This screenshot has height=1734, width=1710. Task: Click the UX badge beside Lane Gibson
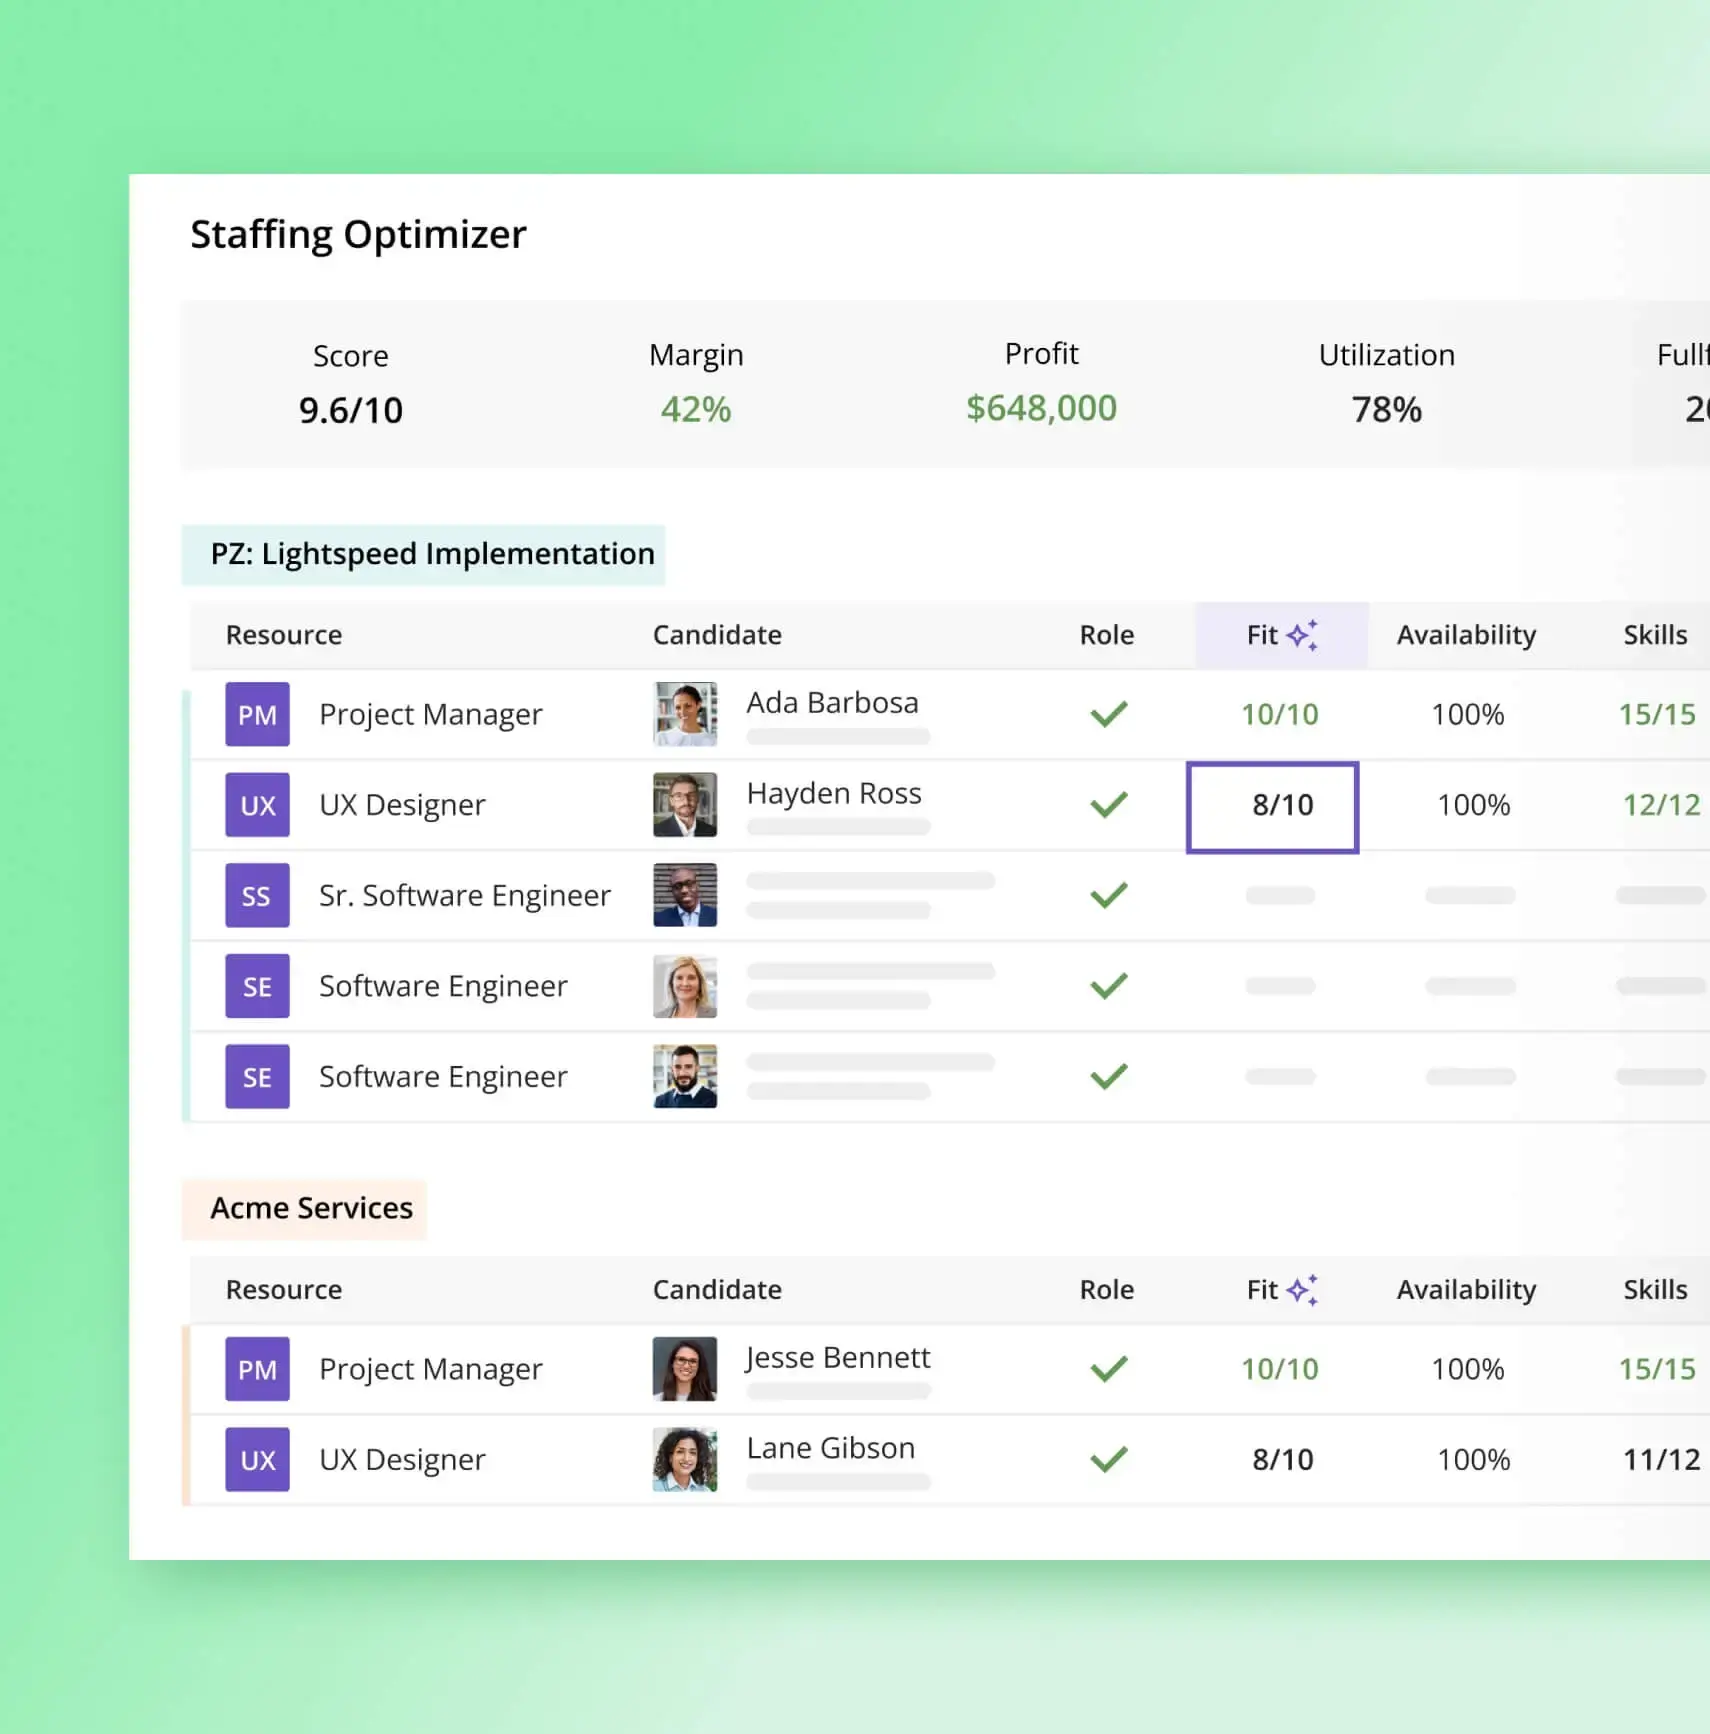click(257, 1459)
